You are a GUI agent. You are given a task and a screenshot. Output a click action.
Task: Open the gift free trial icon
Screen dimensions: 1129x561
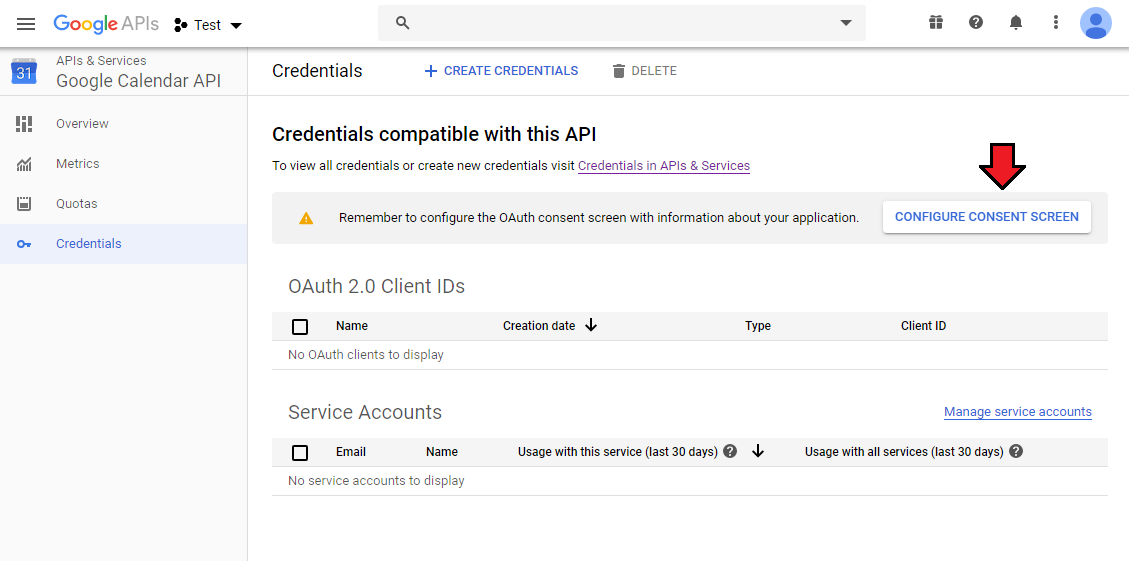[x=935, y=22]
